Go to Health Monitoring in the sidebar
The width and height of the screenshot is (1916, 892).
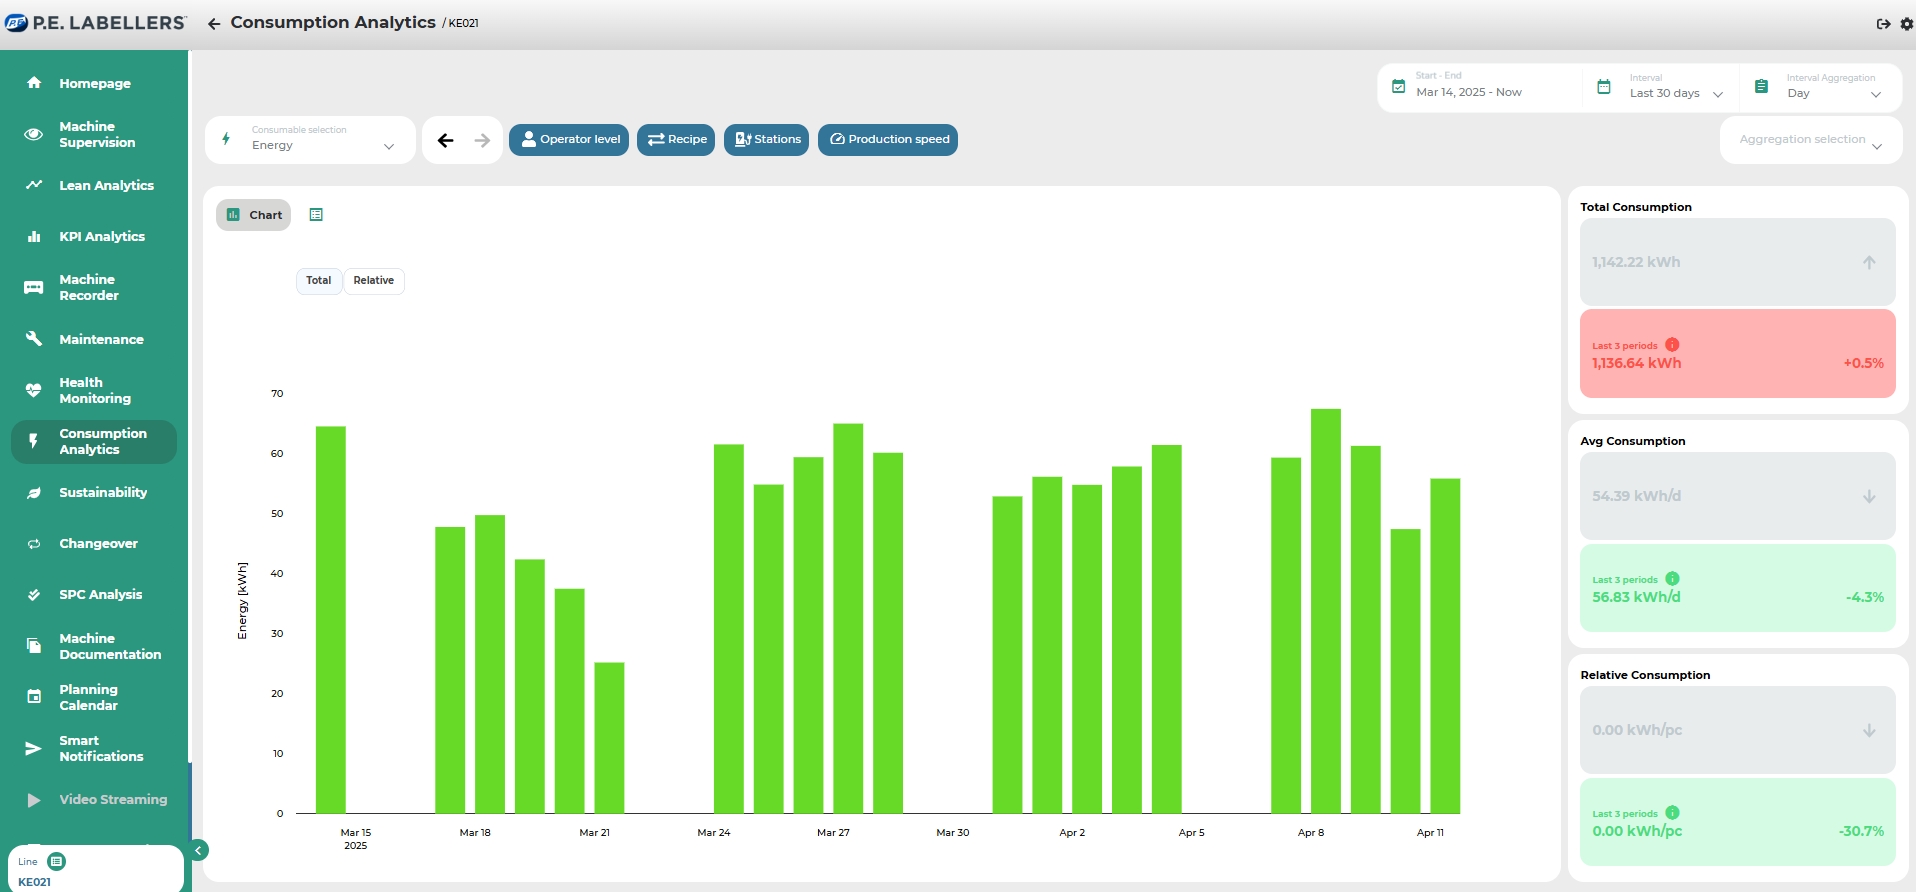[94, 390]
